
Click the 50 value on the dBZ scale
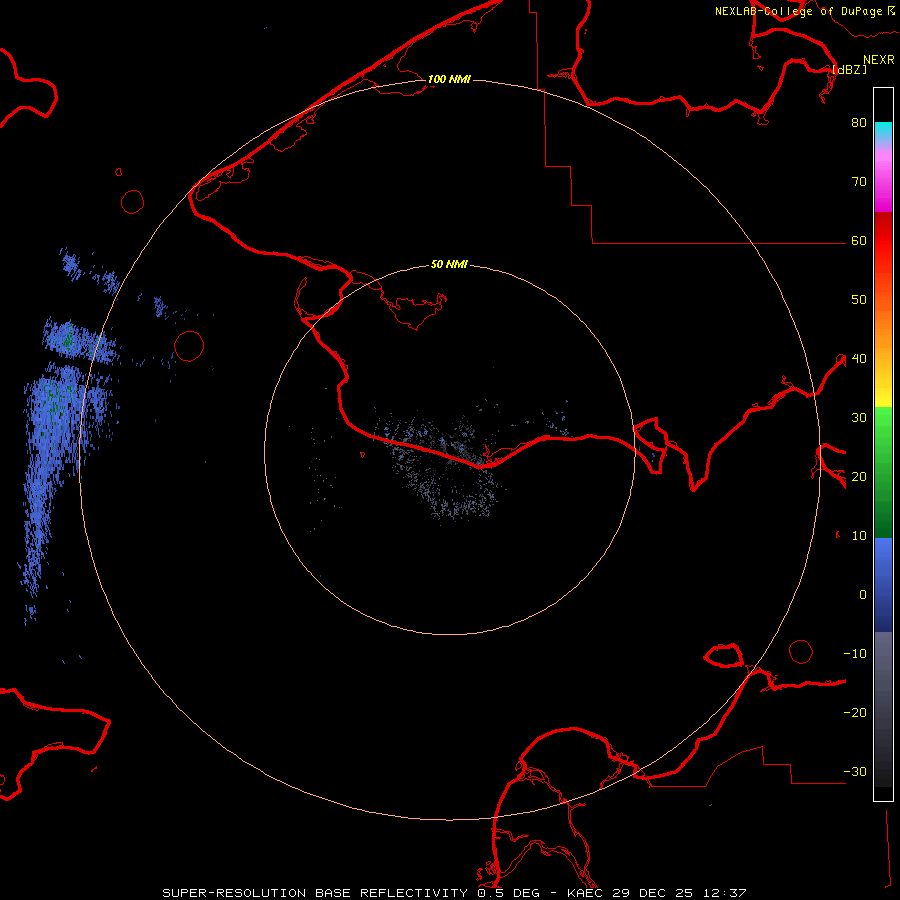(x=859, y=300)
